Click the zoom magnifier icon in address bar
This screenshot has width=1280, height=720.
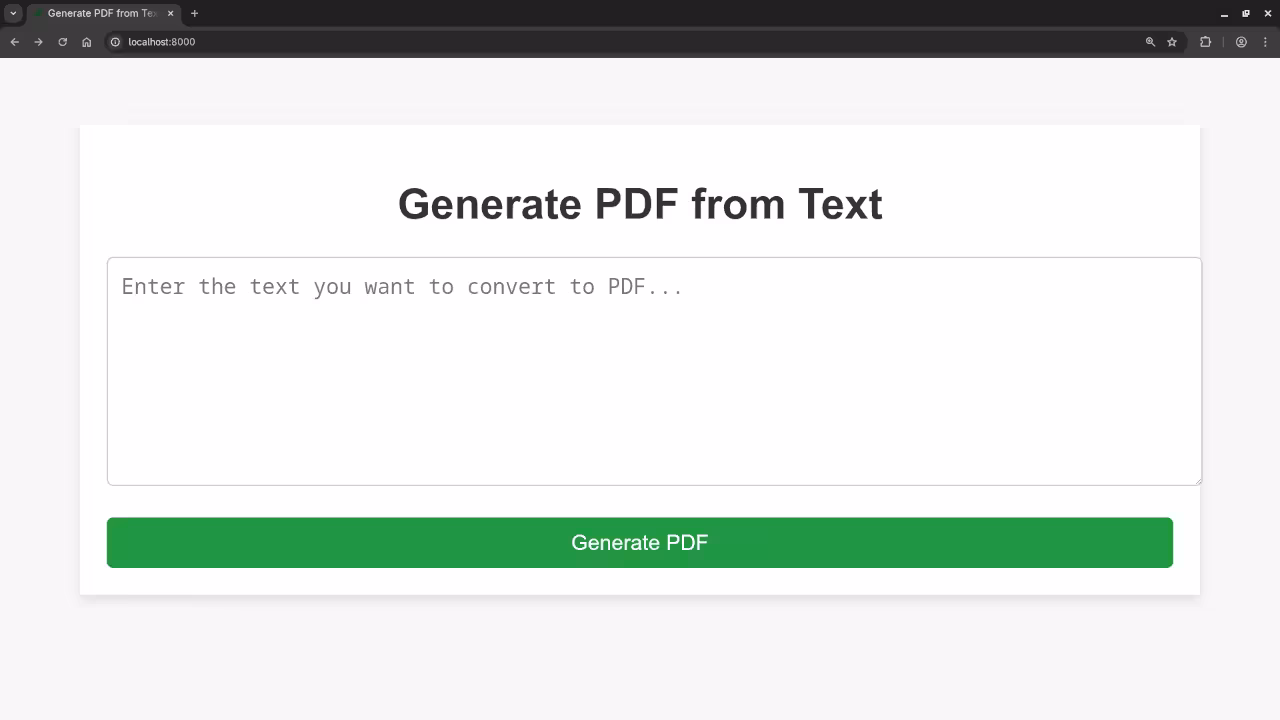pos(1150,42)
